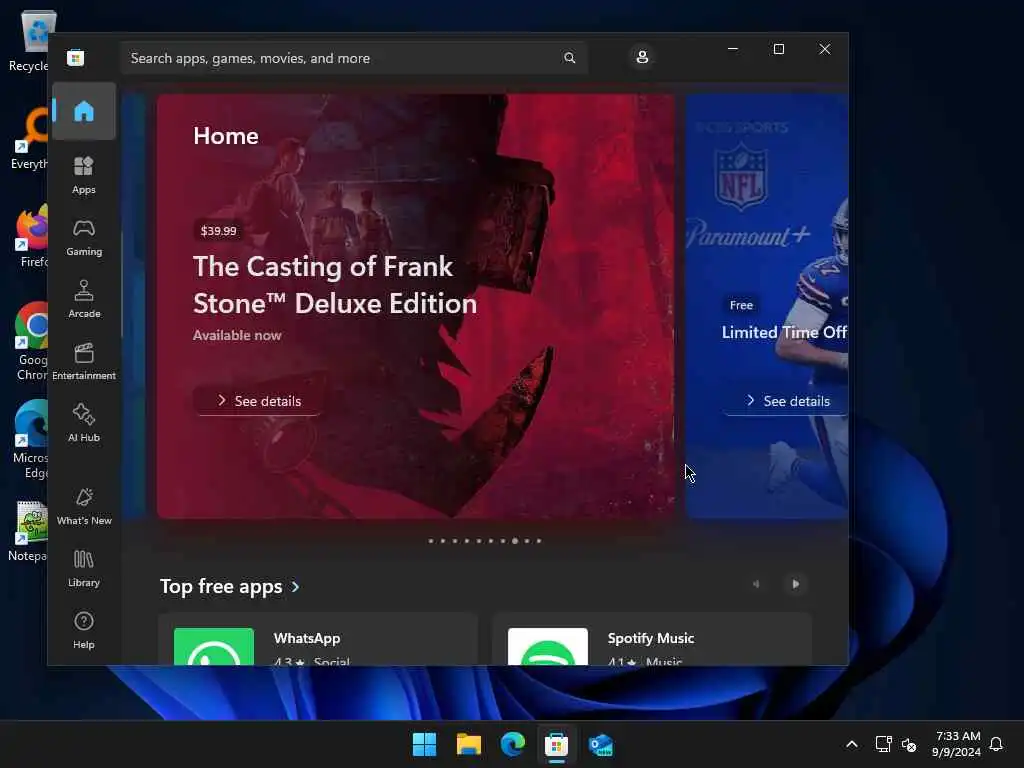Open Help in the Store sidebar
This screenshot has height=768, width=1024.
(x=84, y=630)
